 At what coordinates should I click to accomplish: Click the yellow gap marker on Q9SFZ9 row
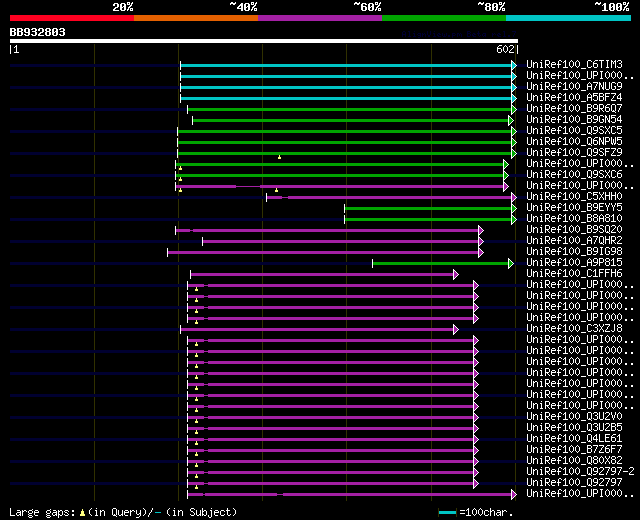point(280,157)
